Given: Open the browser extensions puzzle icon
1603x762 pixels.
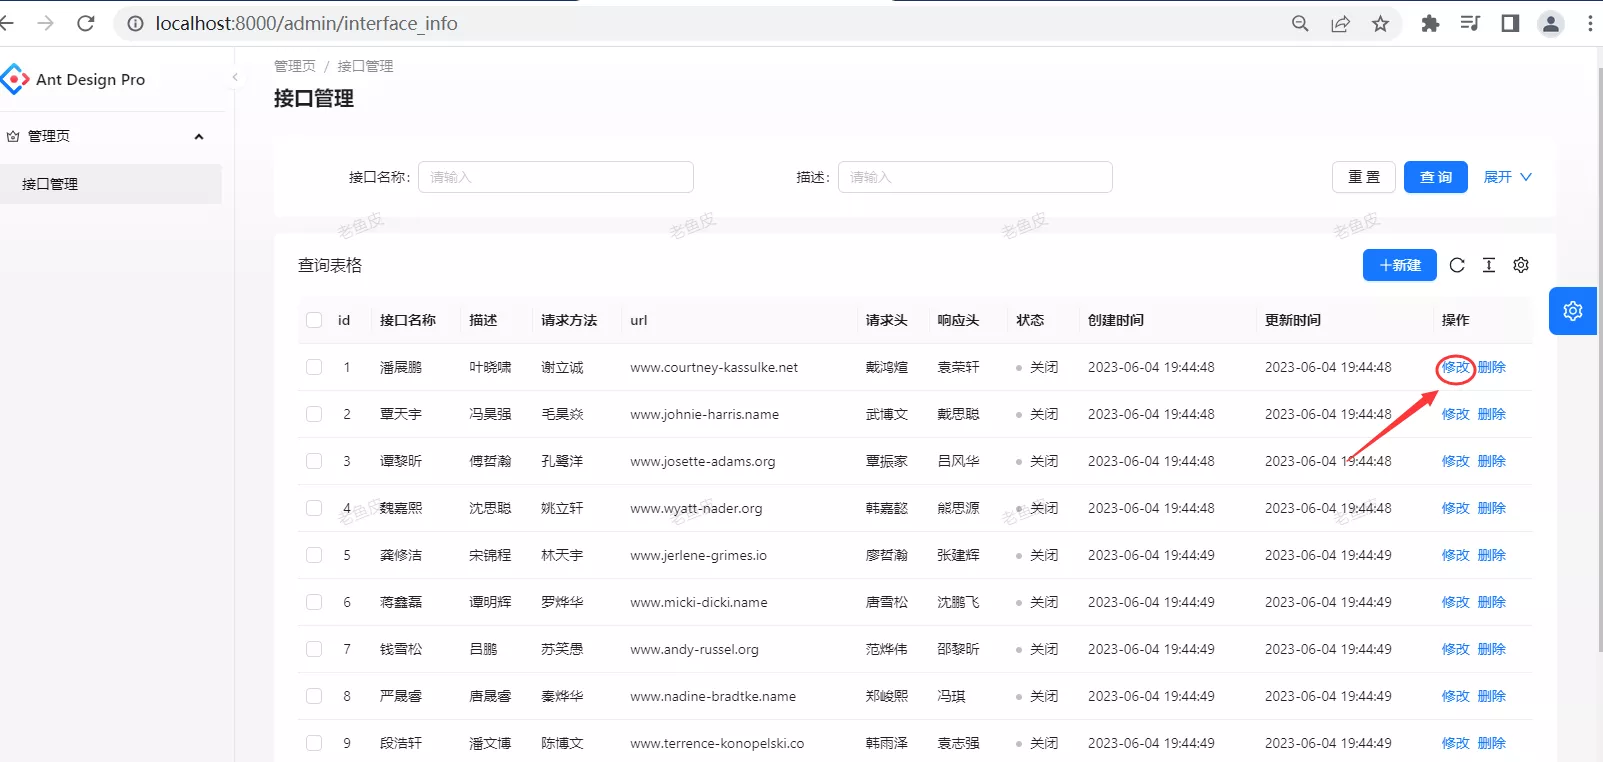Looking at the screenshot, I should [x=1430, y=23].
